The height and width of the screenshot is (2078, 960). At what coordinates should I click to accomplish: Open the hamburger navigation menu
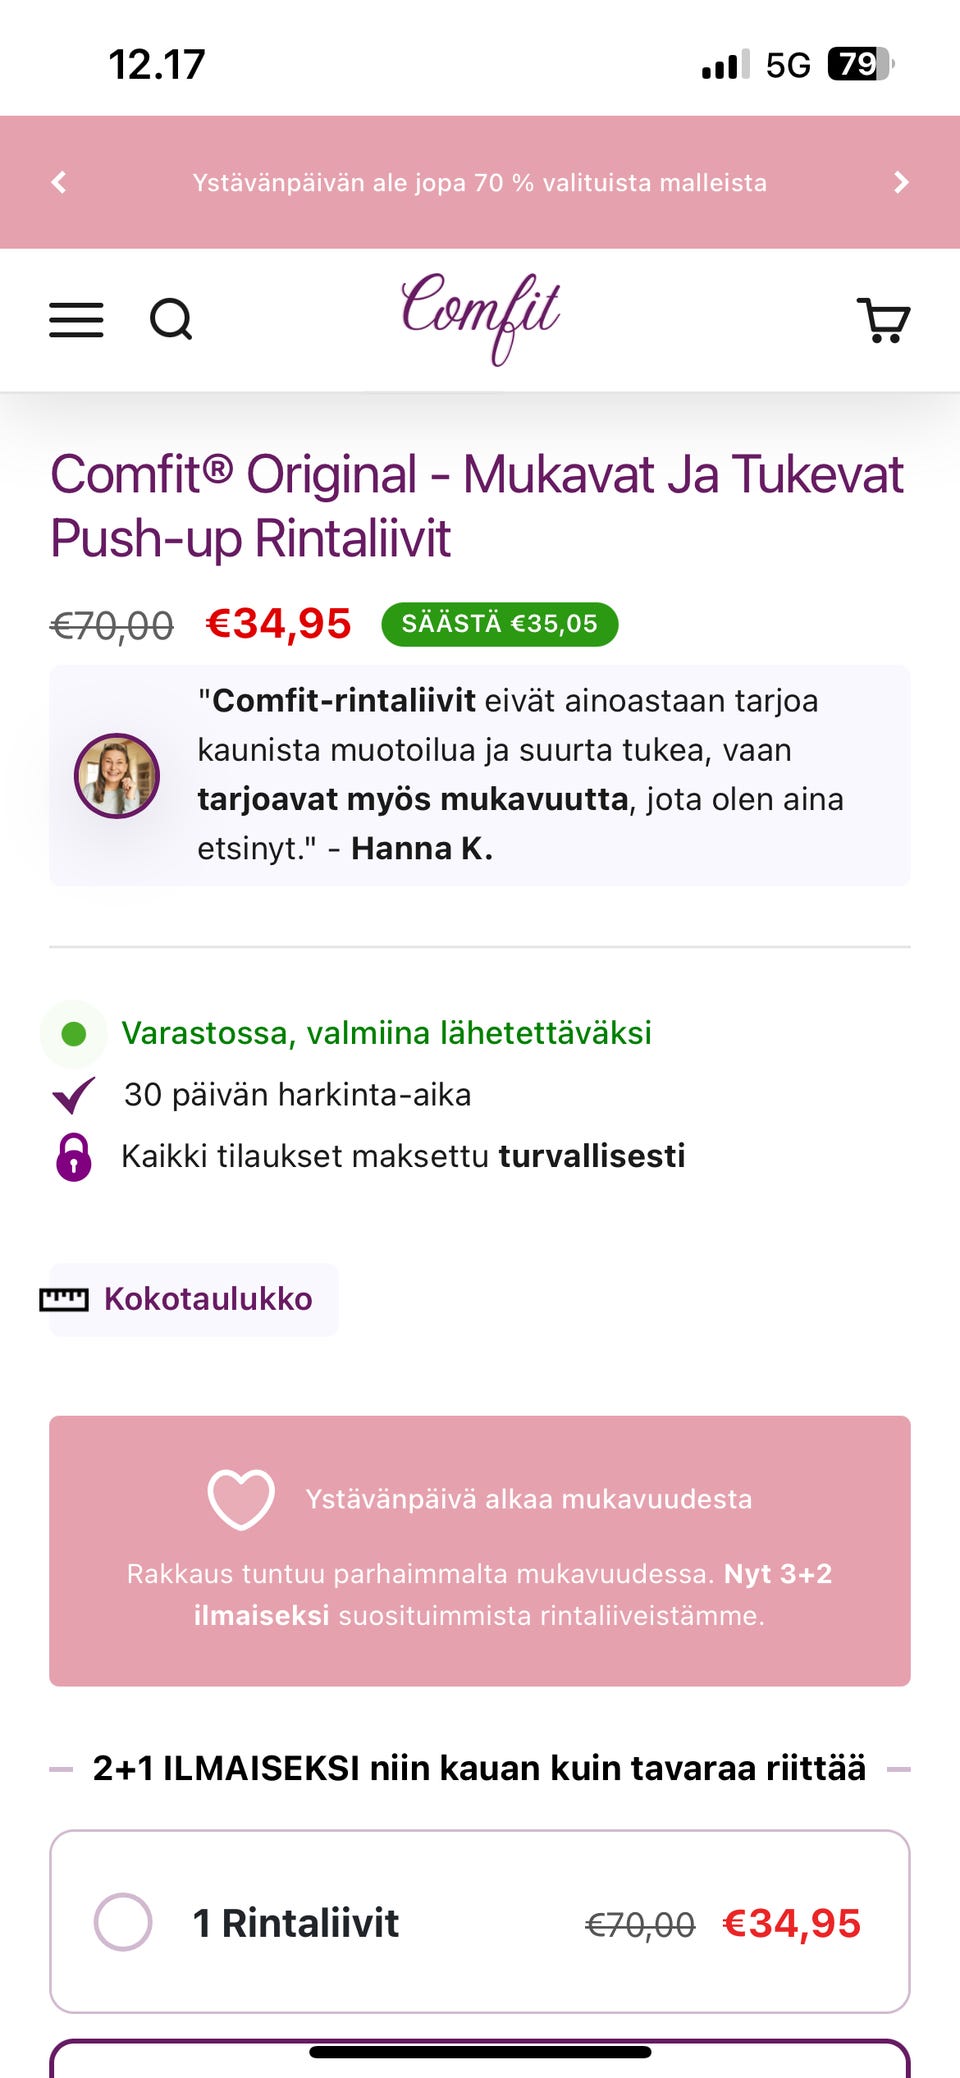point(76,319)
